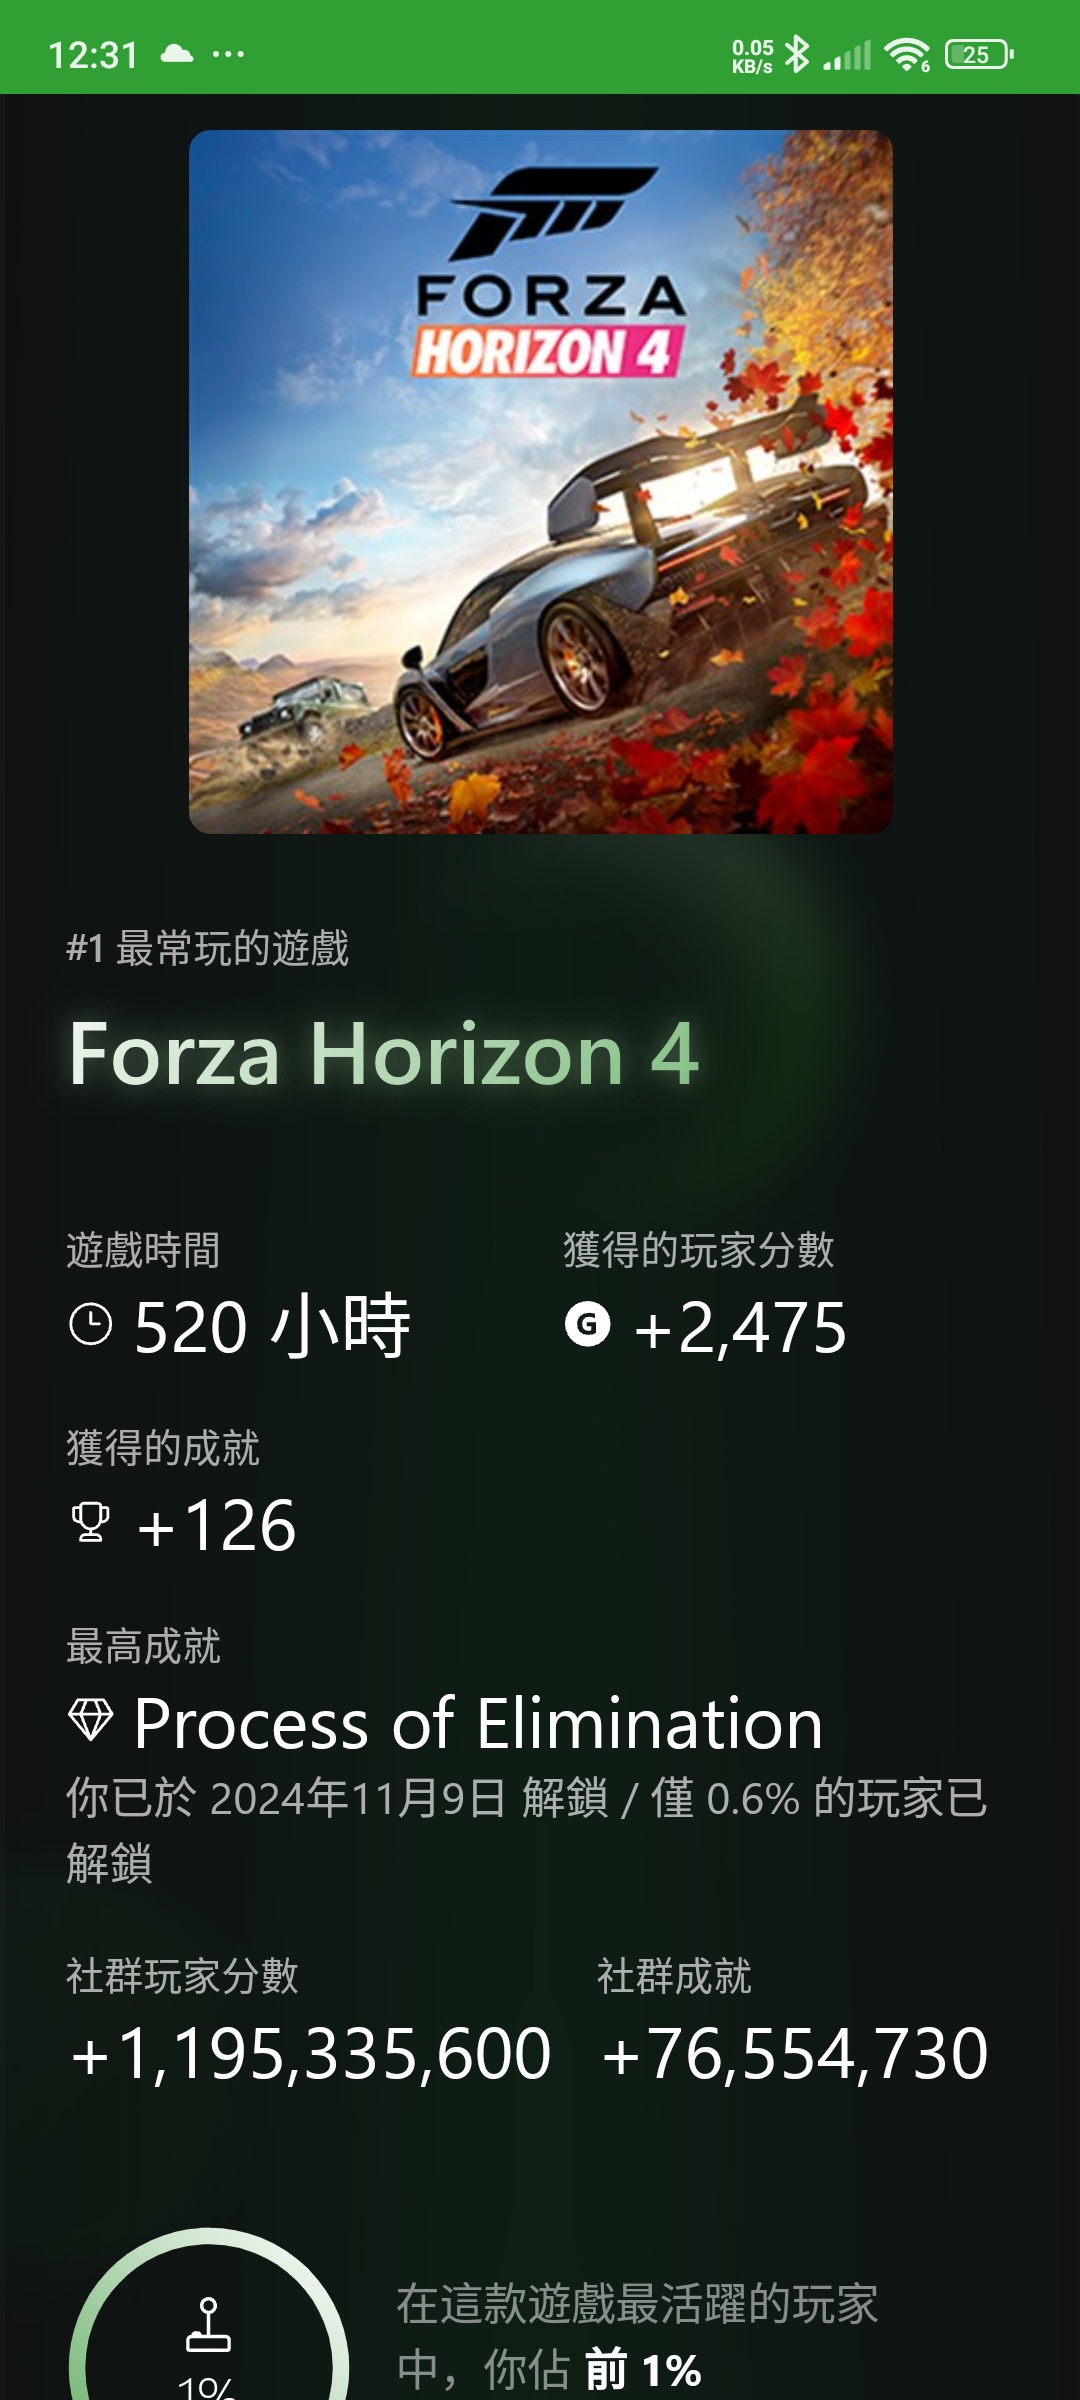This screenshot has width=1080, height=2400.
Task: Tap the cellular signal bars icon
Action: click(847, 55)
